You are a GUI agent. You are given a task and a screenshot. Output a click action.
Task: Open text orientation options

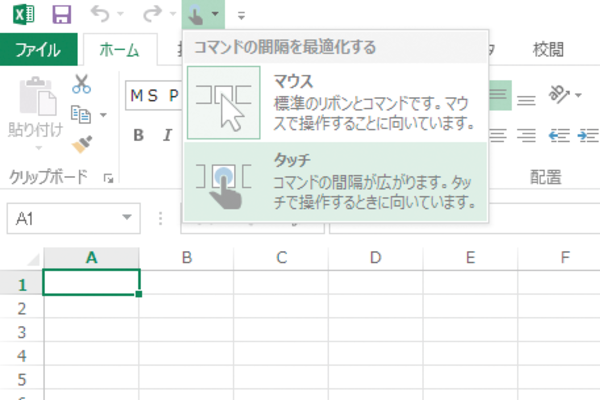[560, 94]
